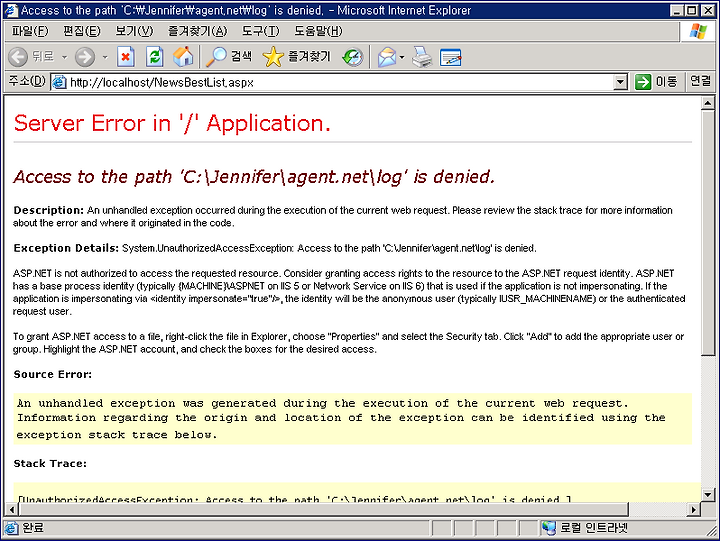Stop page loading with the red X icon
This screenshot has width=720, height=541.
(x=125, y=57)
